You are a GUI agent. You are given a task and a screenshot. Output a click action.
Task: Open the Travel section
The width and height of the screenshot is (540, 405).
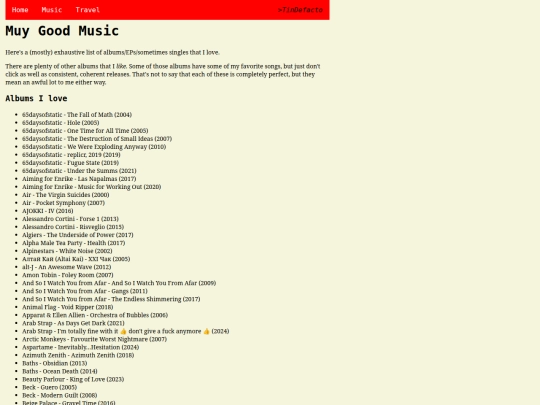point(88,10)
